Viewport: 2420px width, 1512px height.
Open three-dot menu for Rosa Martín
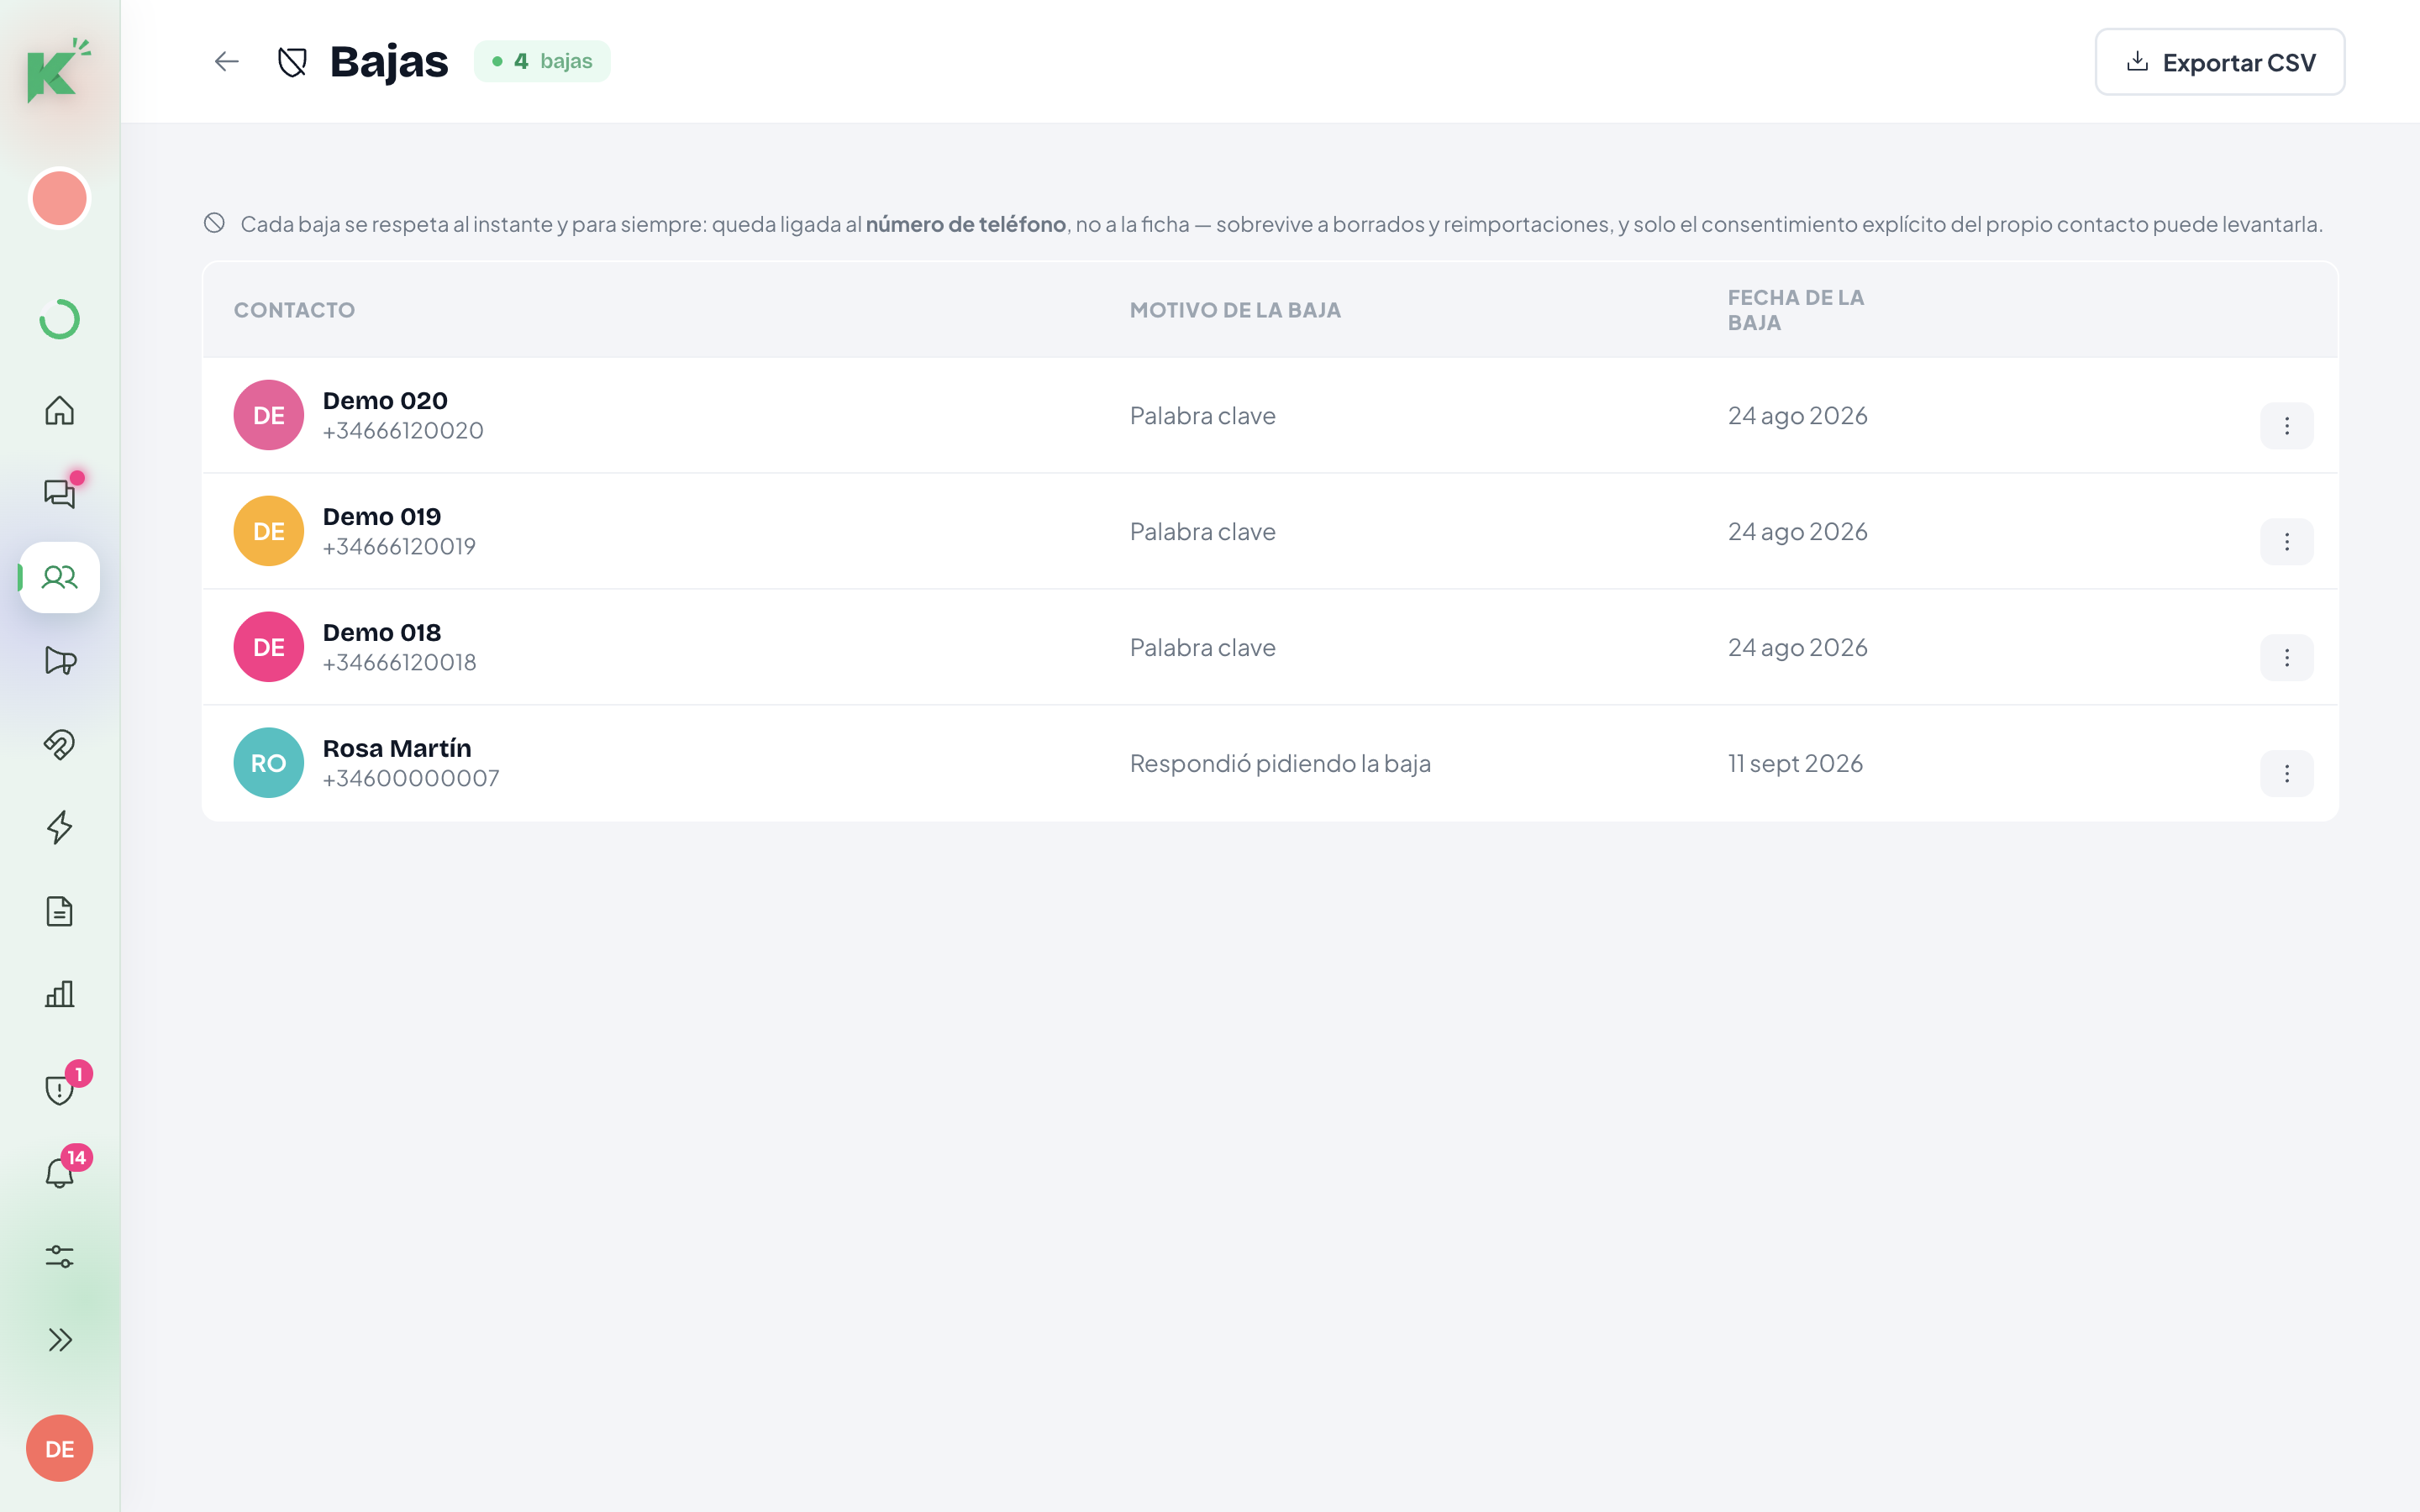(x=2286, y=774)
